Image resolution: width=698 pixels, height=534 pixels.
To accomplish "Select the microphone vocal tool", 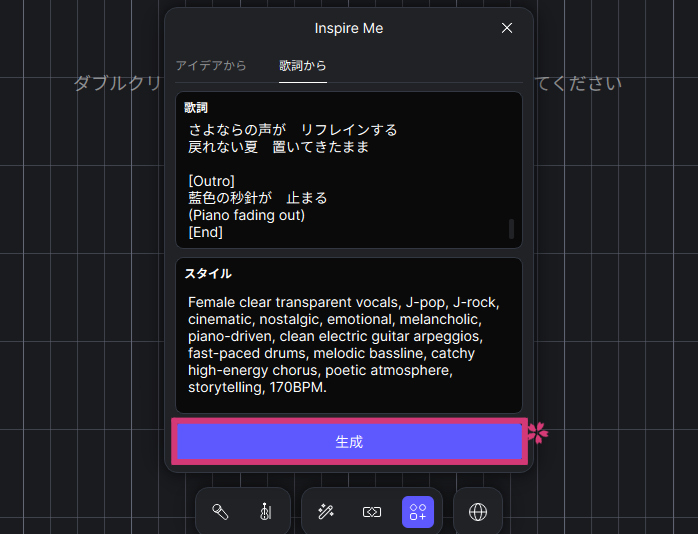I will (220, 512).
